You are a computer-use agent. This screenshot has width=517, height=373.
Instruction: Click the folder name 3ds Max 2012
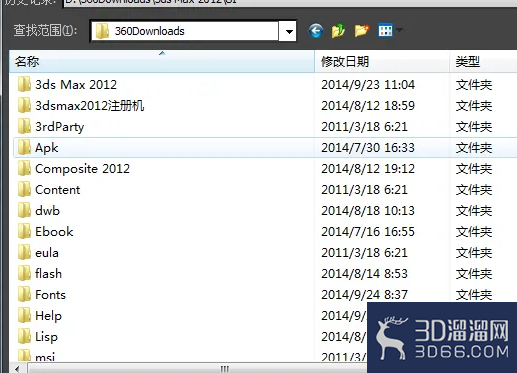(x=76, y=85)
